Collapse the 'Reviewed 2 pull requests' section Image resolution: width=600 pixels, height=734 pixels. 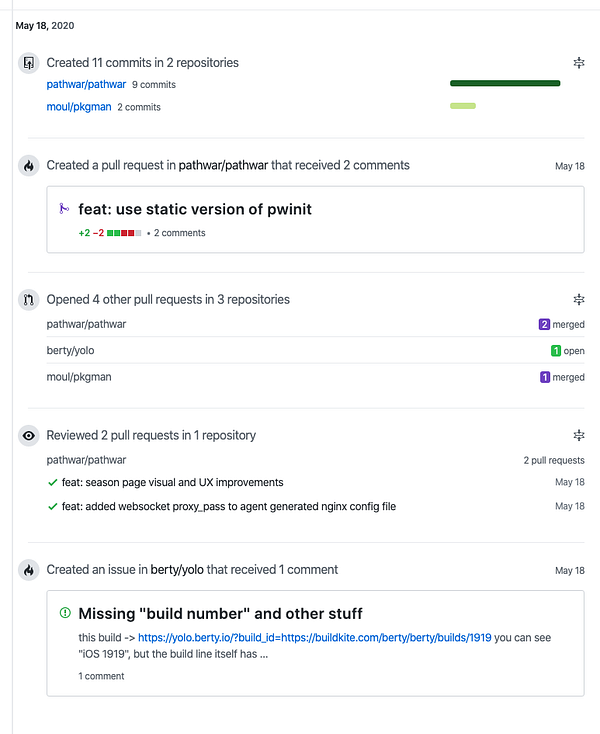[x=578, y=436]
